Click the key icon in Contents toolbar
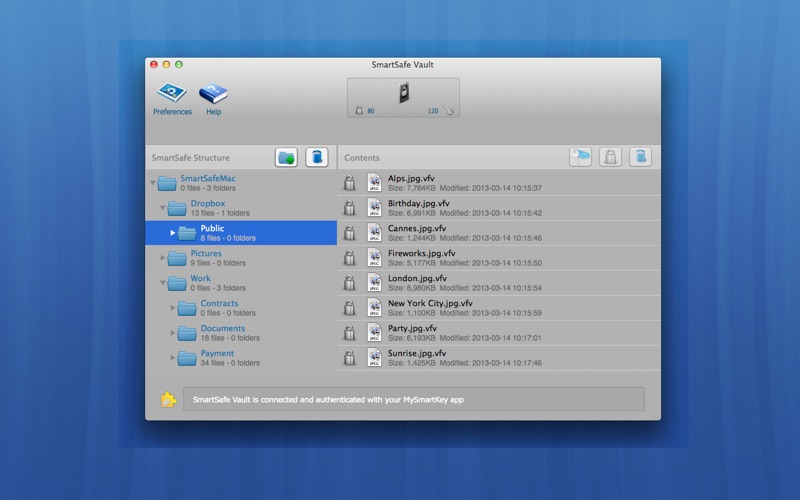This screenshot has height=500, width=800. click(580, 157)
